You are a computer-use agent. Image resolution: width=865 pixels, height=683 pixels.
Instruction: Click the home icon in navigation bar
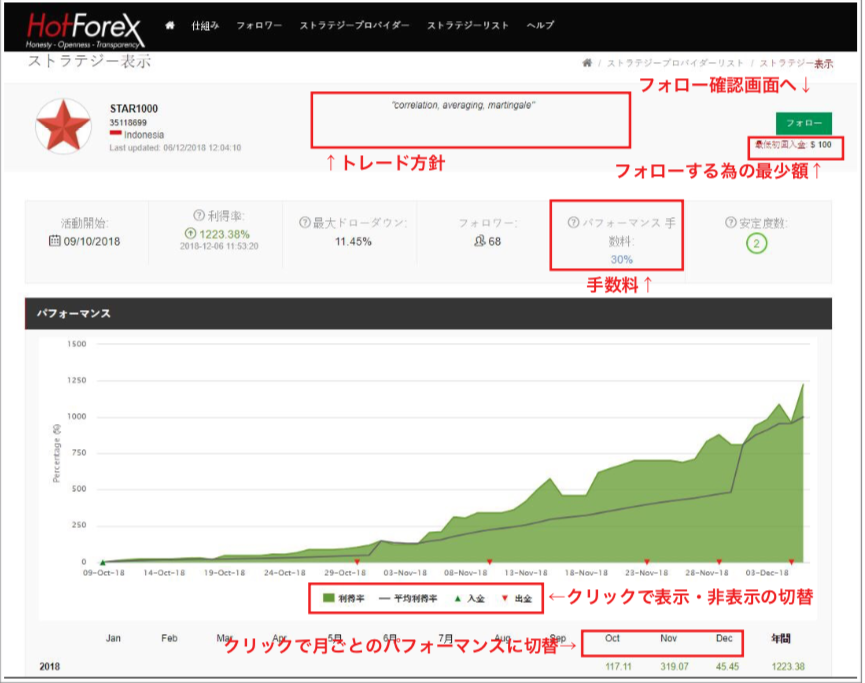coord(170,25)
